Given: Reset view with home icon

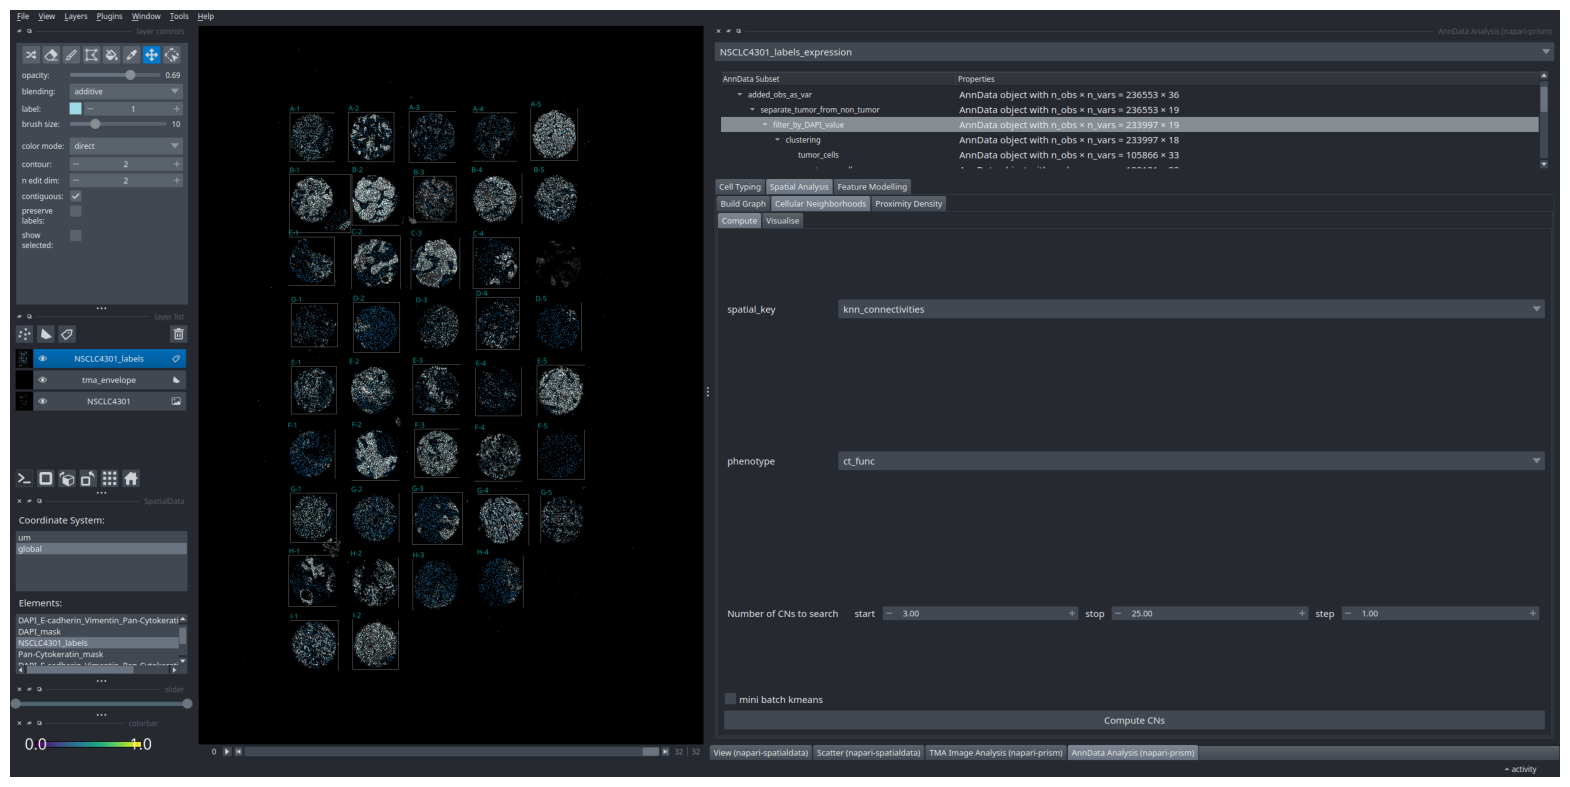Looking at the screenshot, I should (131, 479).
